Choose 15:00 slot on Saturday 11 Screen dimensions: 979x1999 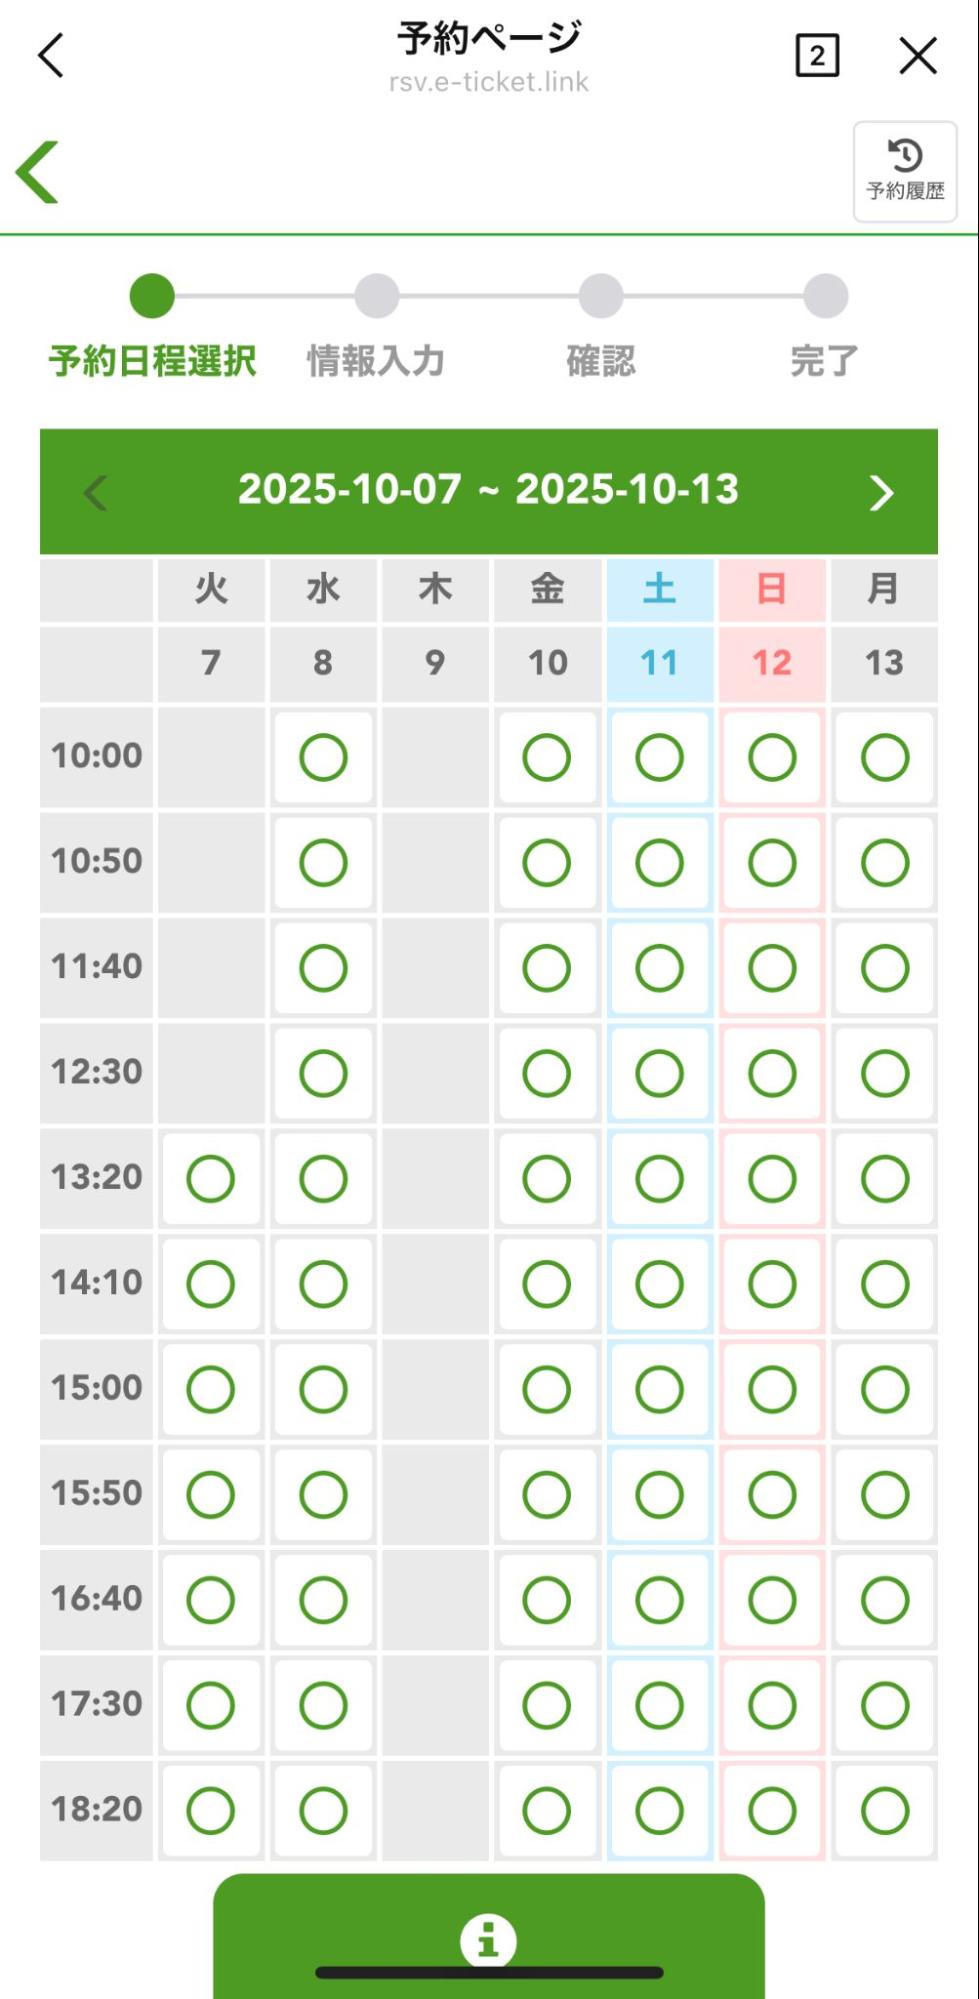659,1389
